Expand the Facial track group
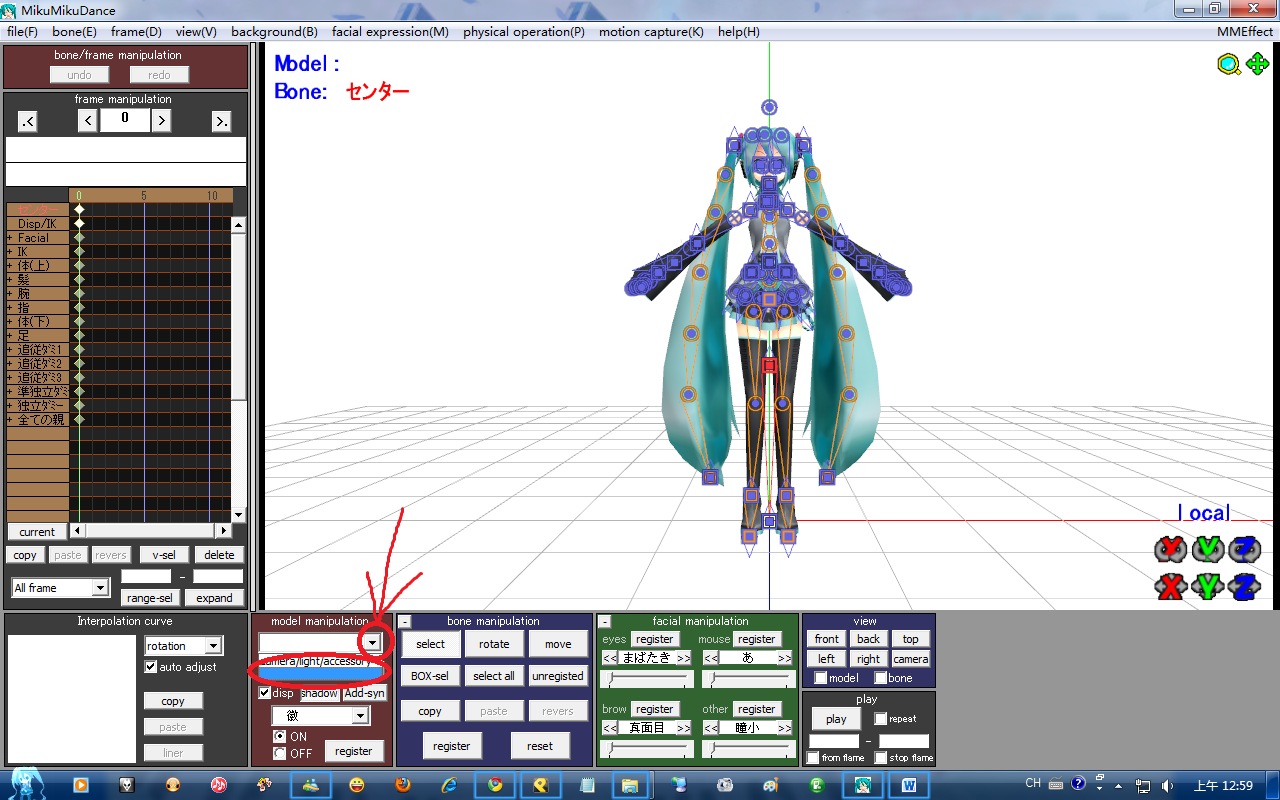The height and width of the screenshot is (800, 1280). [x=10, y=238]
